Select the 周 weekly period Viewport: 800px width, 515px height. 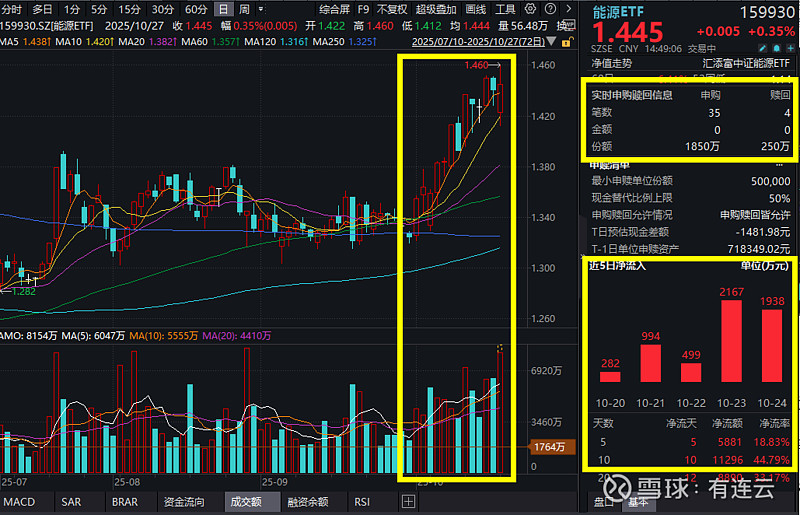(x=244, y=9)
